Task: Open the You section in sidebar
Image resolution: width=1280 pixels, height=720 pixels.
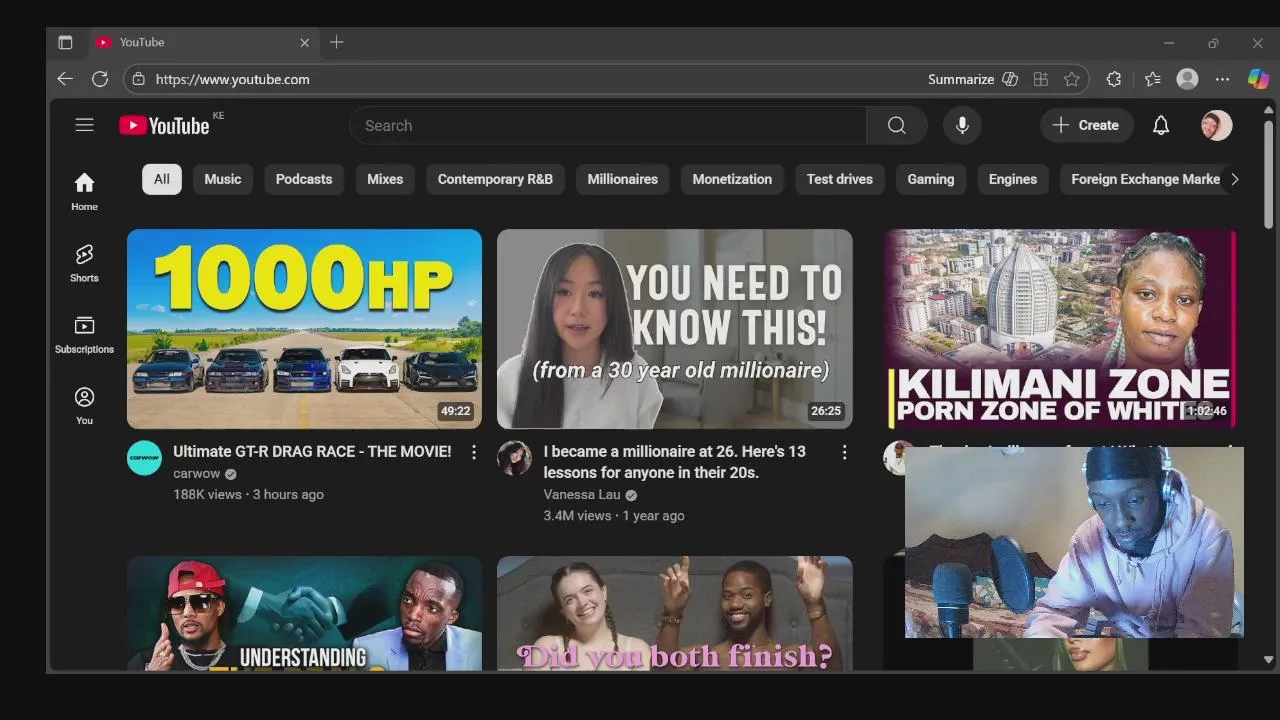Action: click(84, 405)
